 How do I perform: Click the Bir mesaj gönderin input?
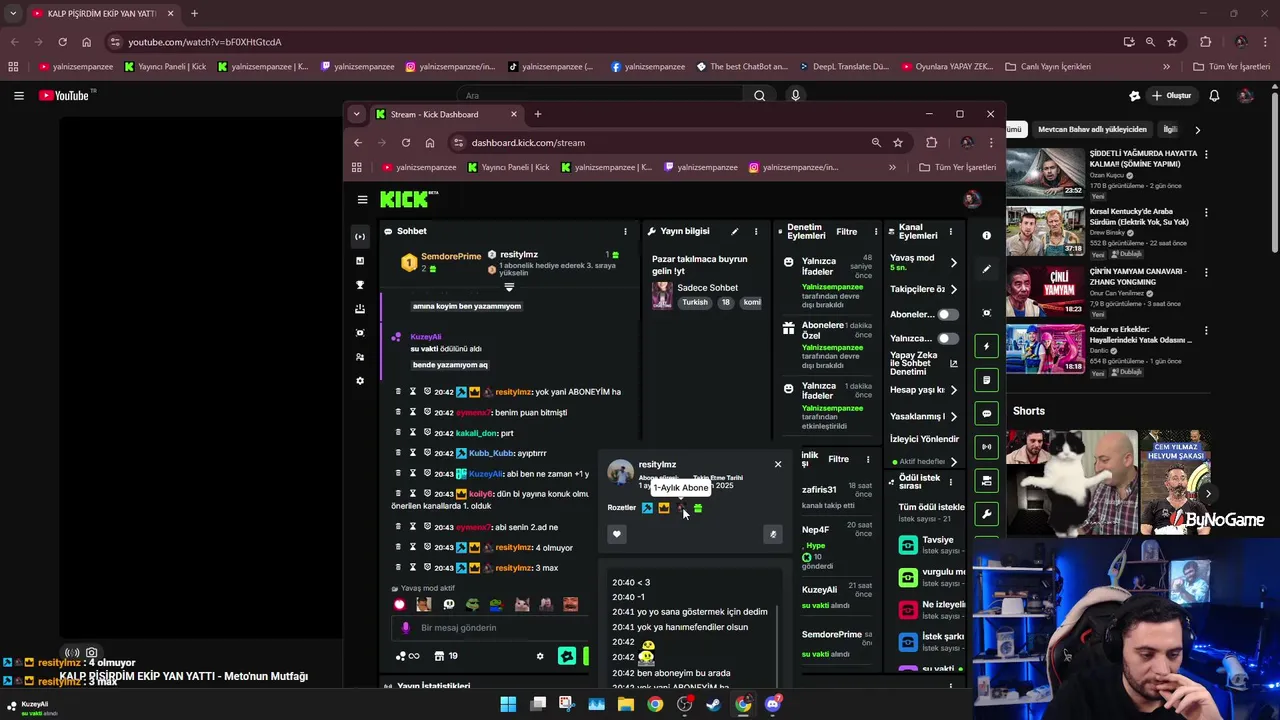(x=490, y=628)
